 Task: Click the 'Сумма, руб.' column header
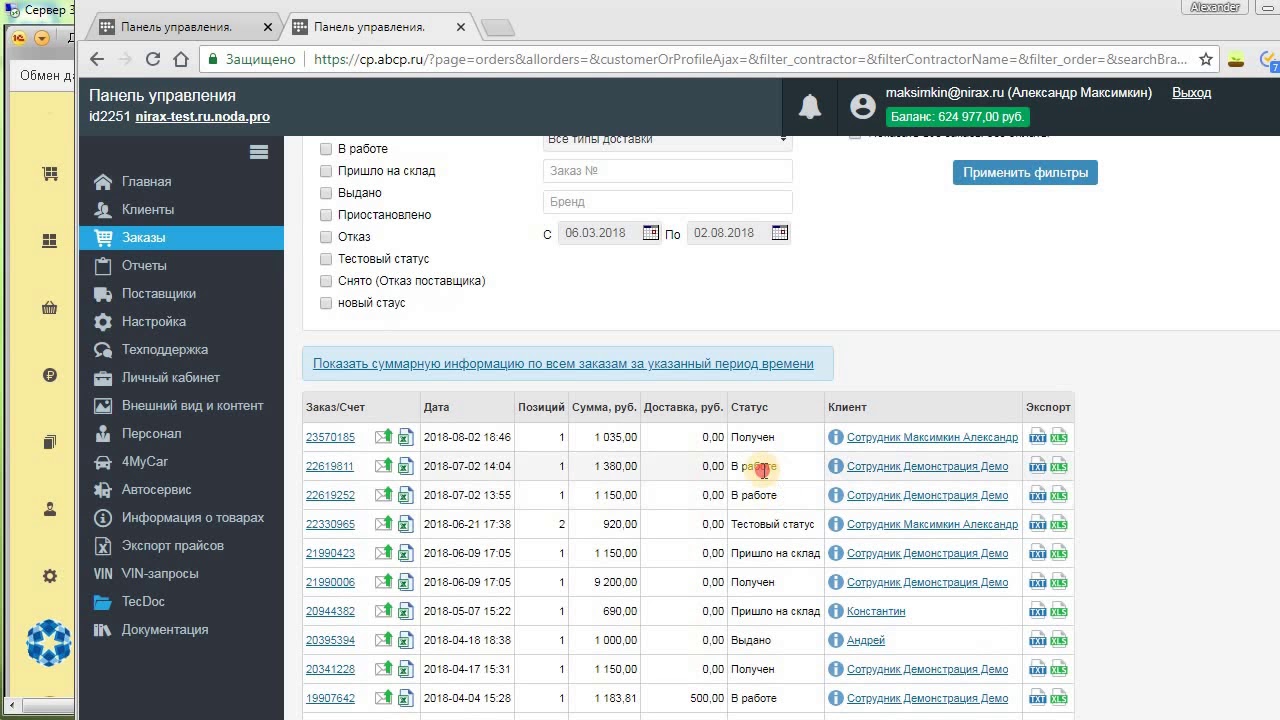(604, 408)
